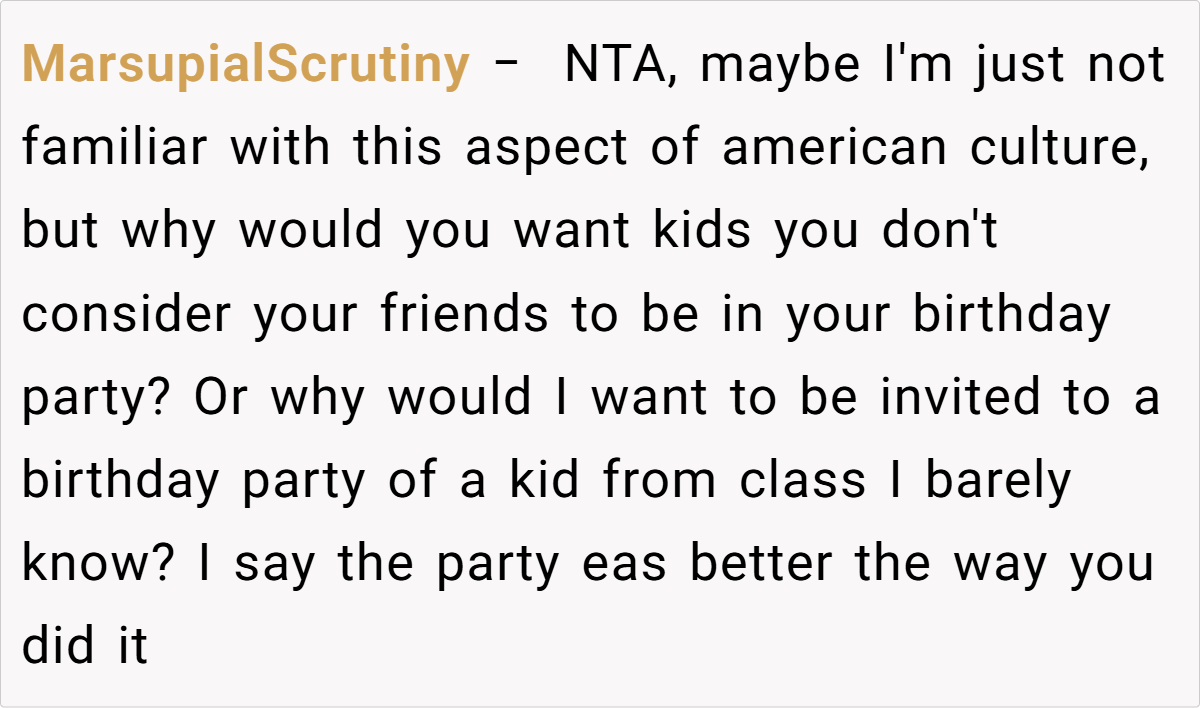
Task: Click the misspelled word "eas"
Action: pos(632,563)
